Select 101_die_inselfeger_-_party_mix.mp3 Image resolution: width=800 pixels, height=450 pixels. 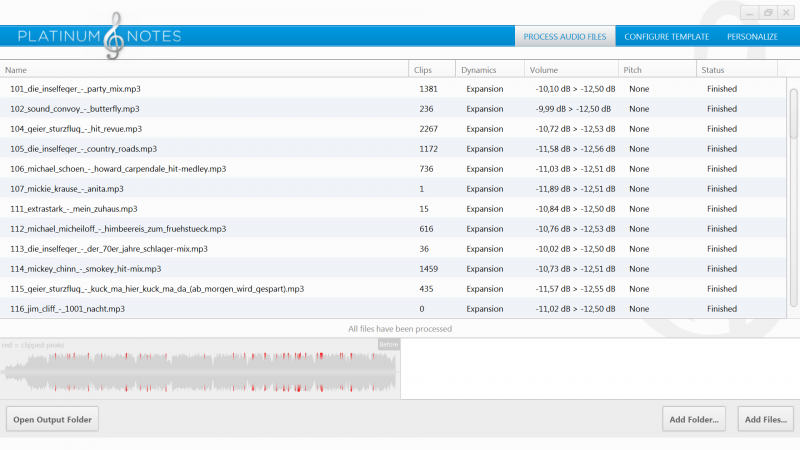pyautogui.click(x=76, y=89)
